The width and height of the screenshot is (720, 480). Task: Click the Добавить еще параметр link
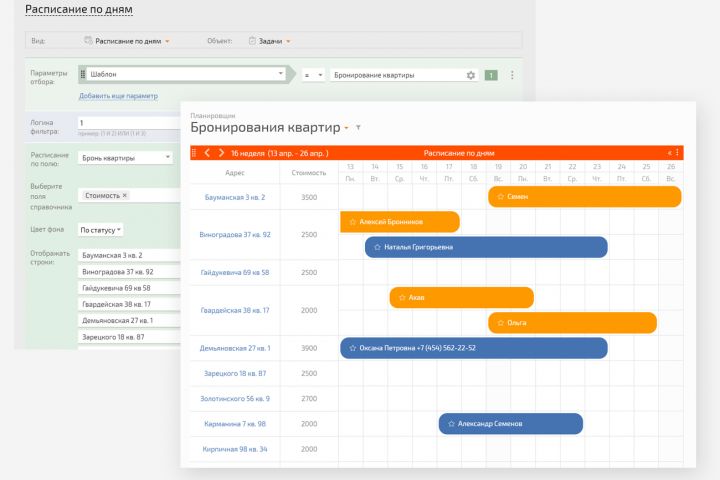118,96
